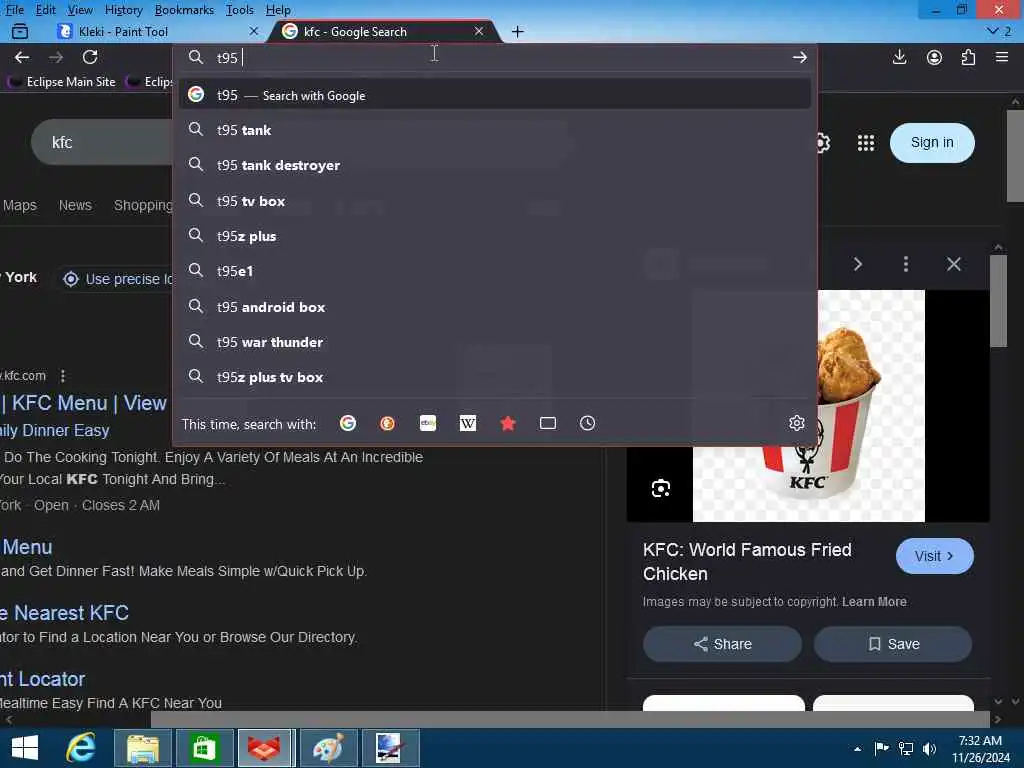This screenshot has height=768, width=1024.
Task: Select suggestion t95 tv box
Action: [x=494, y=201]
